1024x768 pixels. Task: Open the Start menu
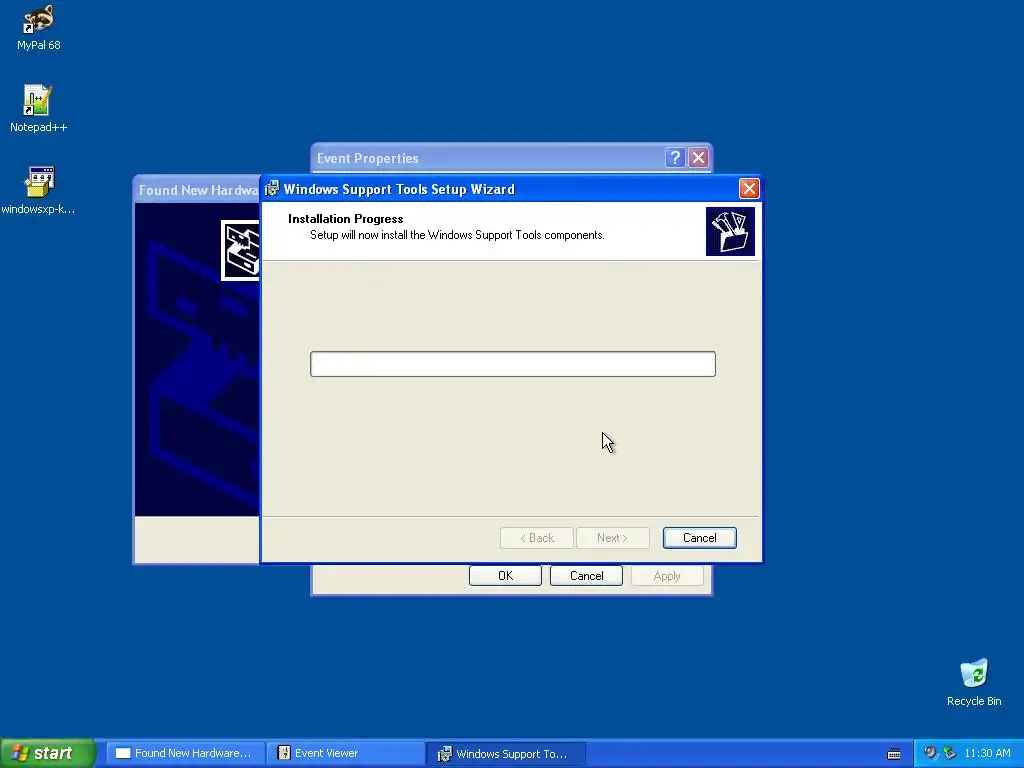click(47, 753)
